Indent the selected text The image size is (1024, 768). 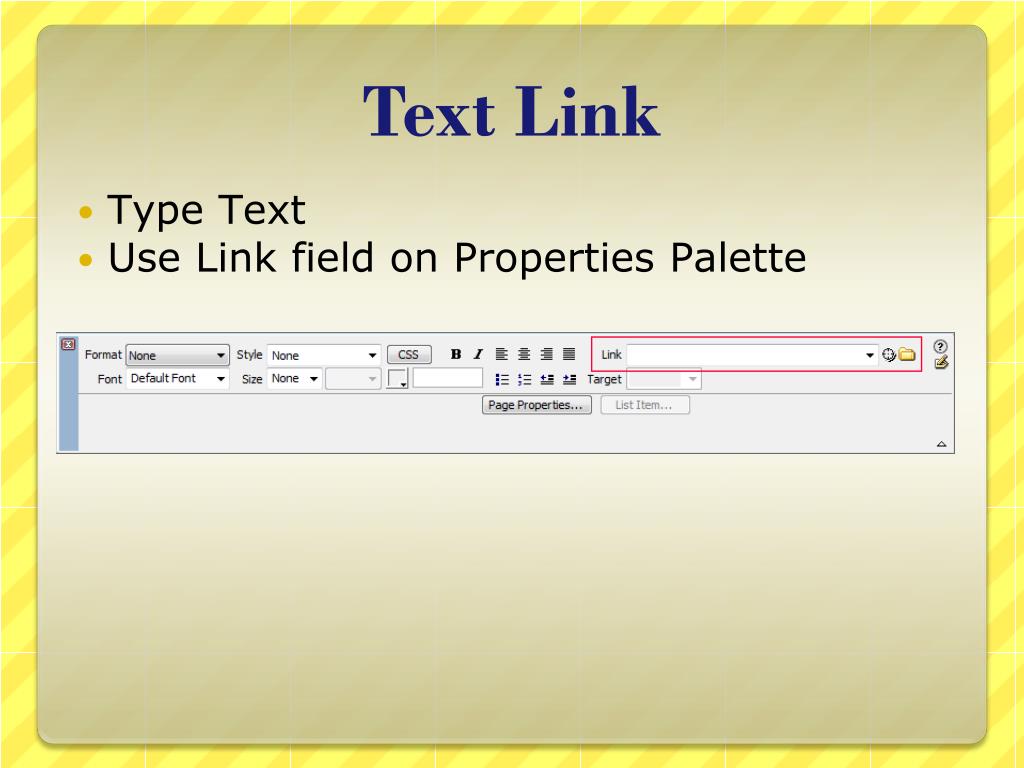click(x=569, y=379)
